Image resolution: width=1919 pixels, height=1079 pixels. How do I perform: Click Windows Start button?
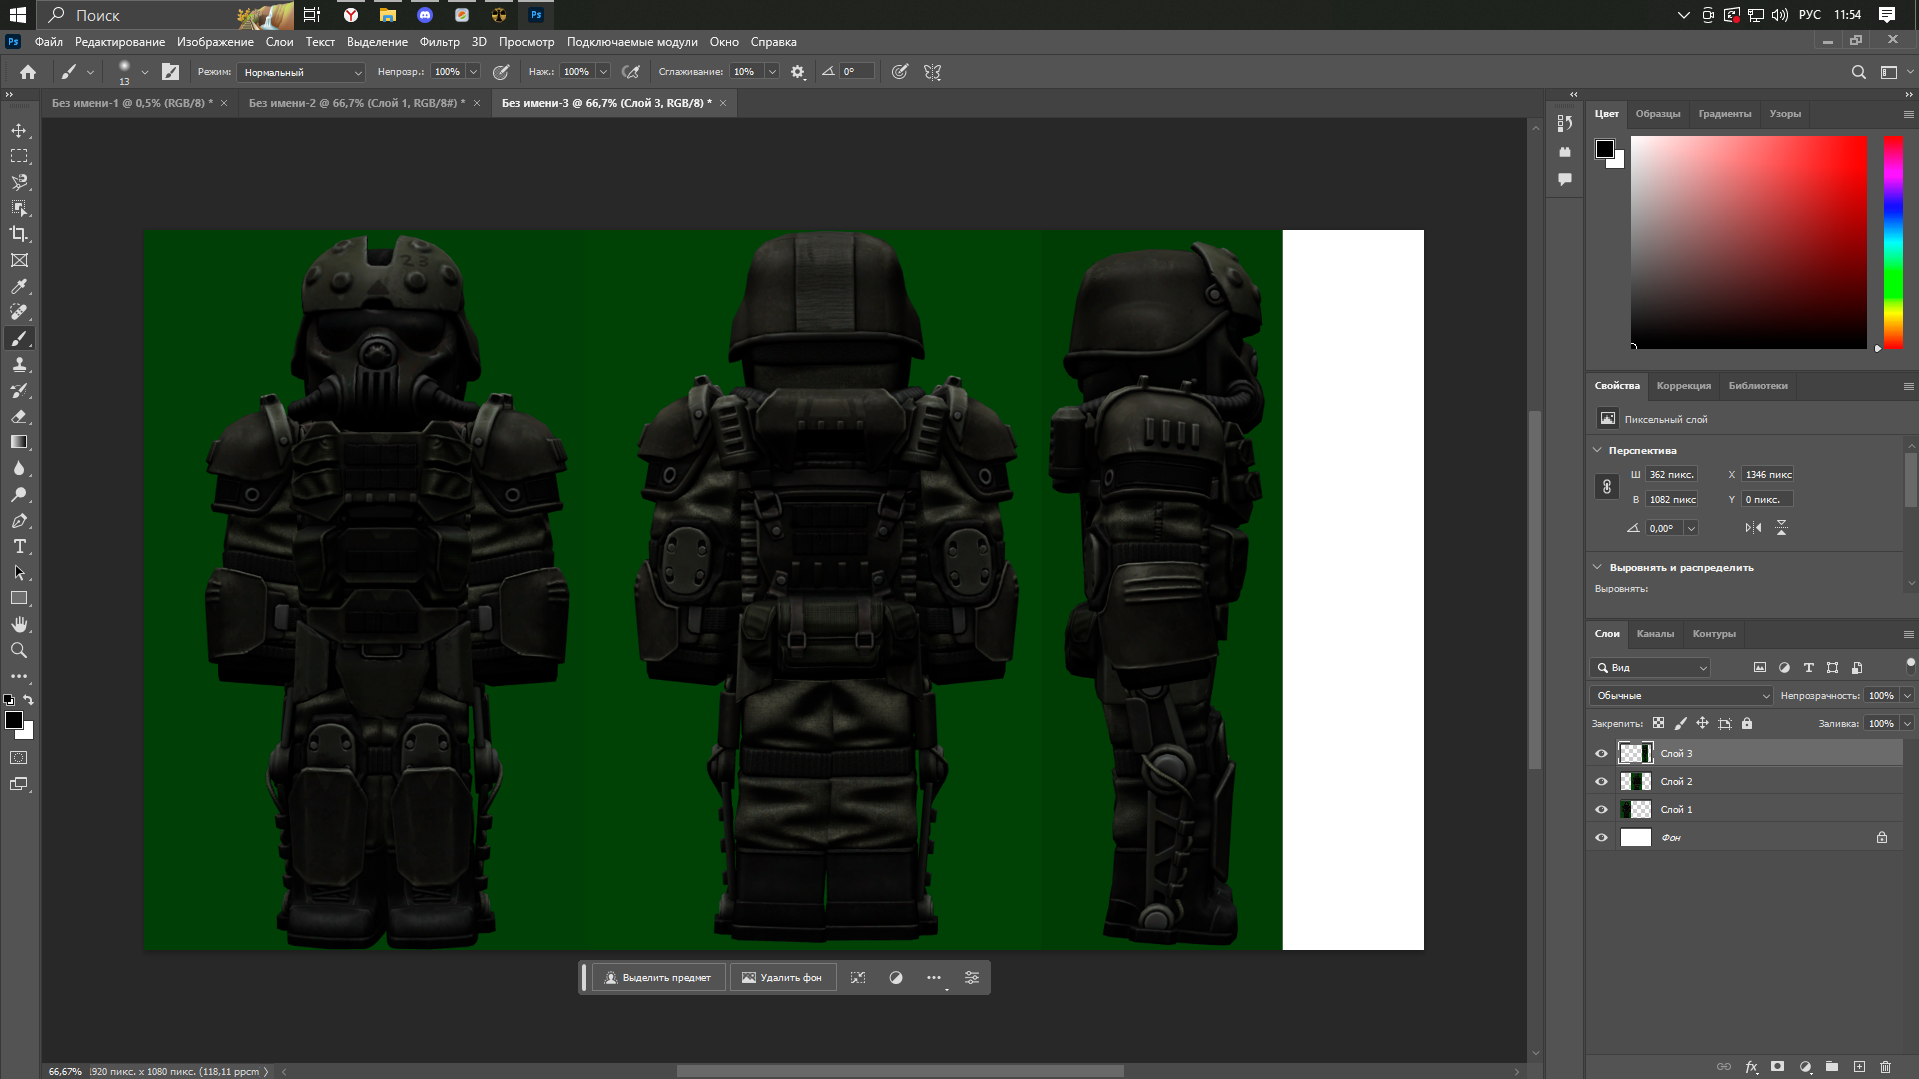click(x=17, y=15)
